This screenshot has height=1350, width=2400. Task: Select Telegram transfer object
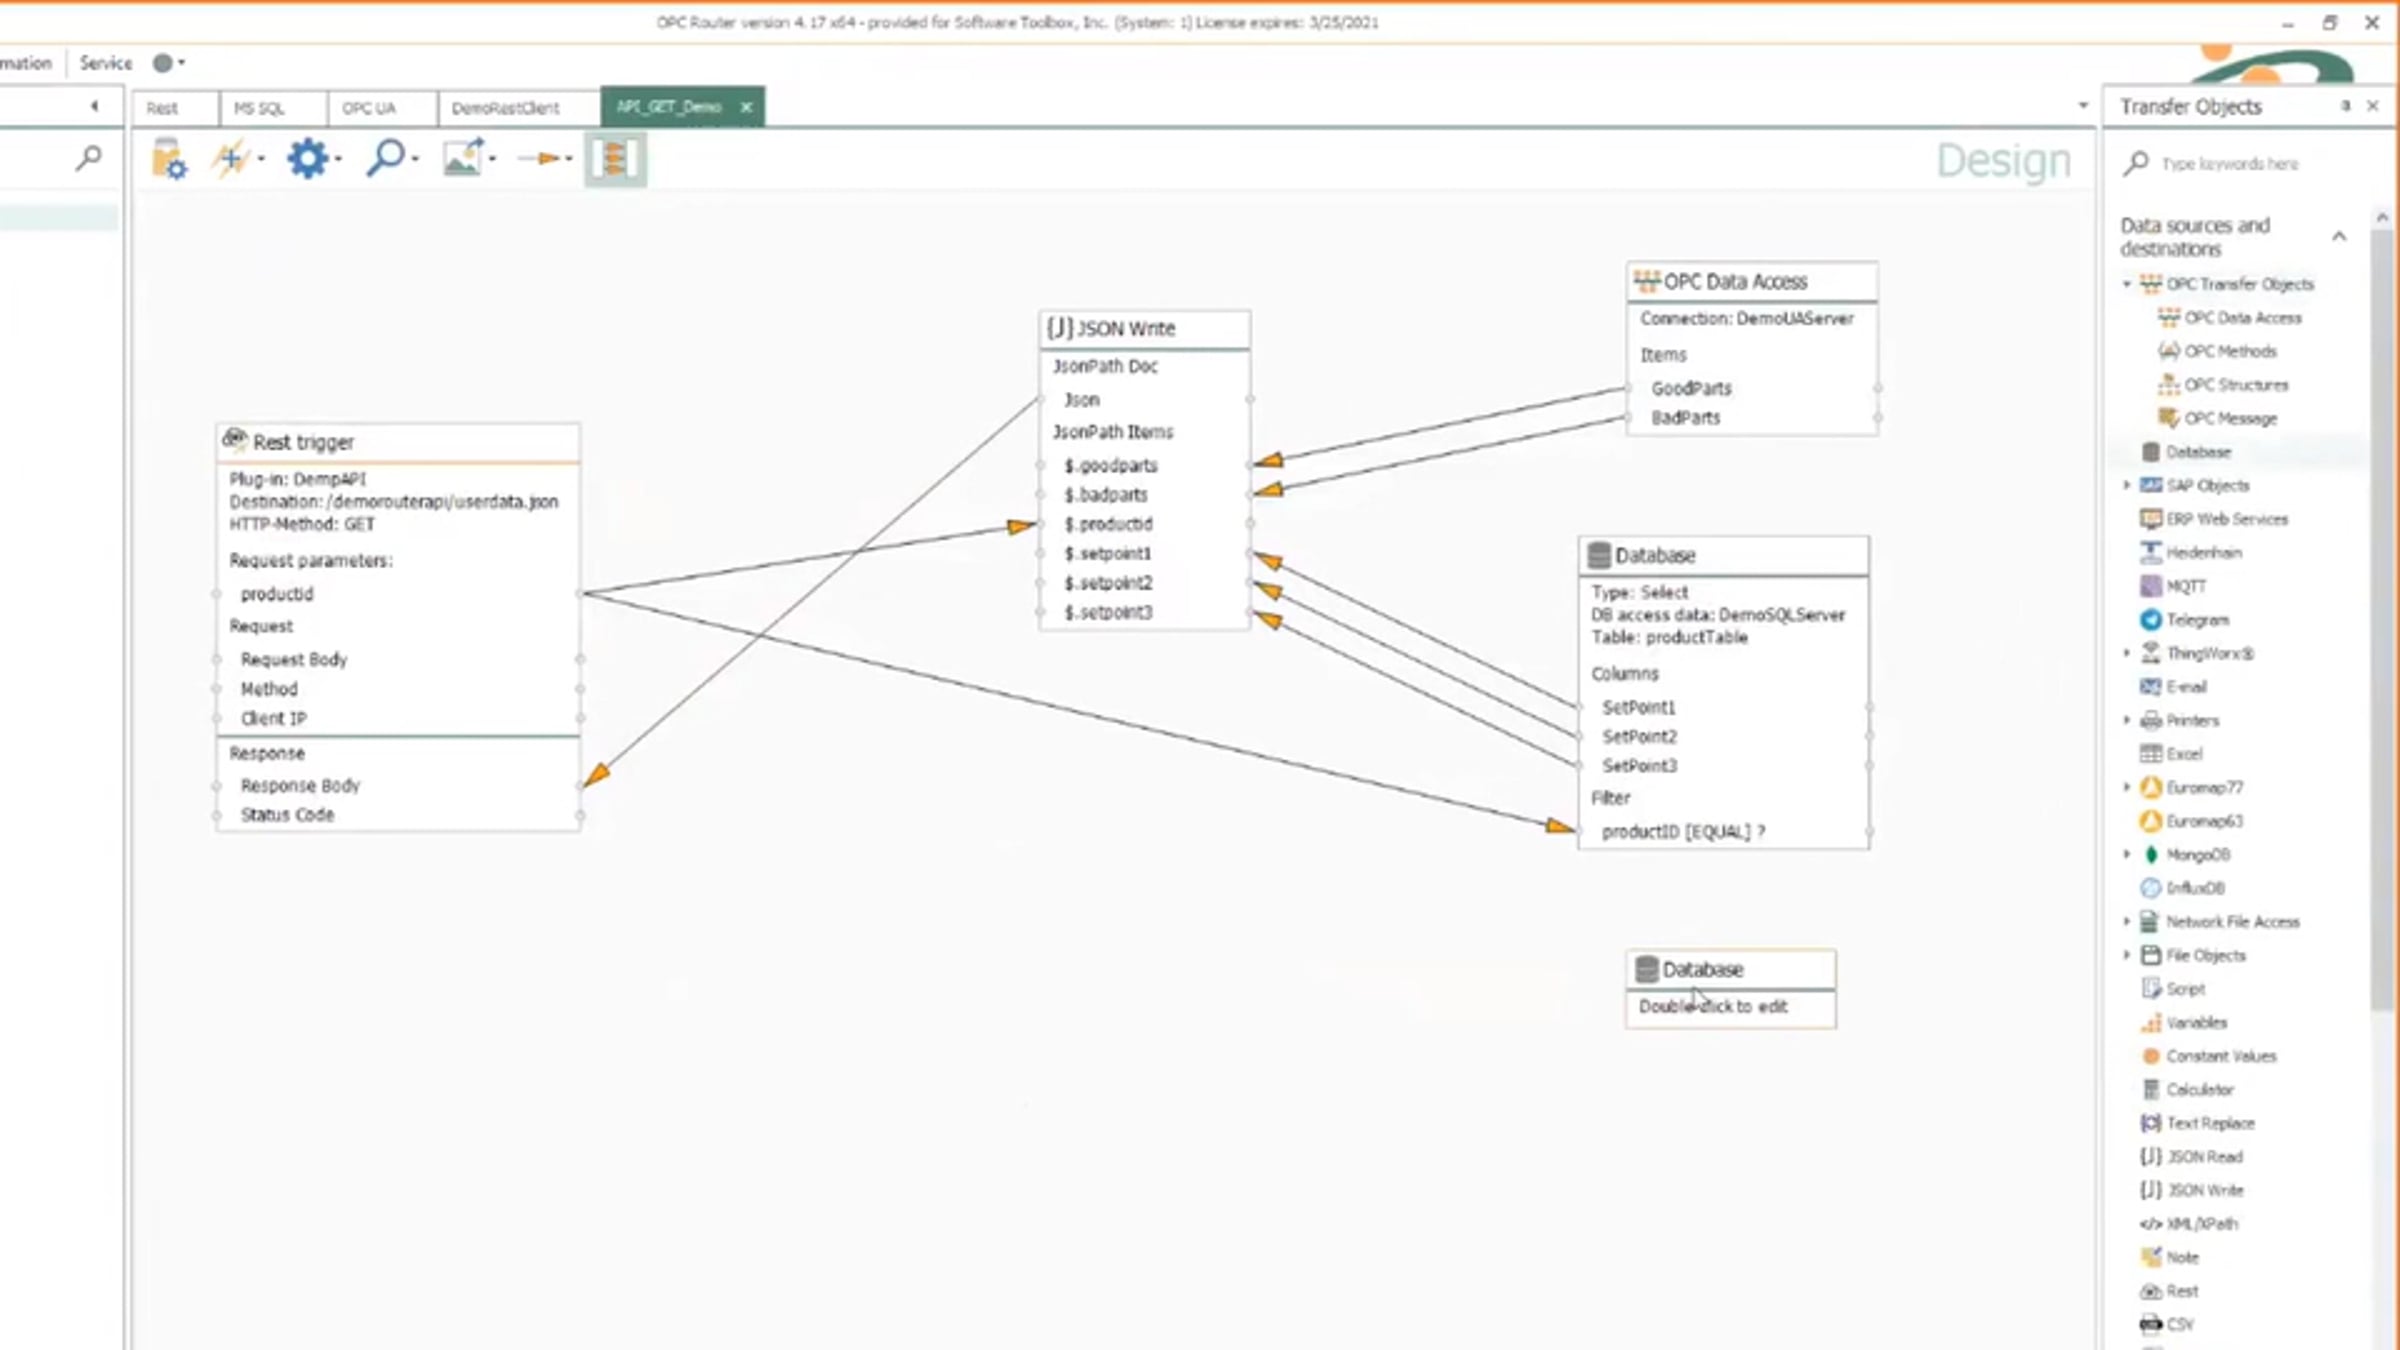click(x=2196, y=620)
